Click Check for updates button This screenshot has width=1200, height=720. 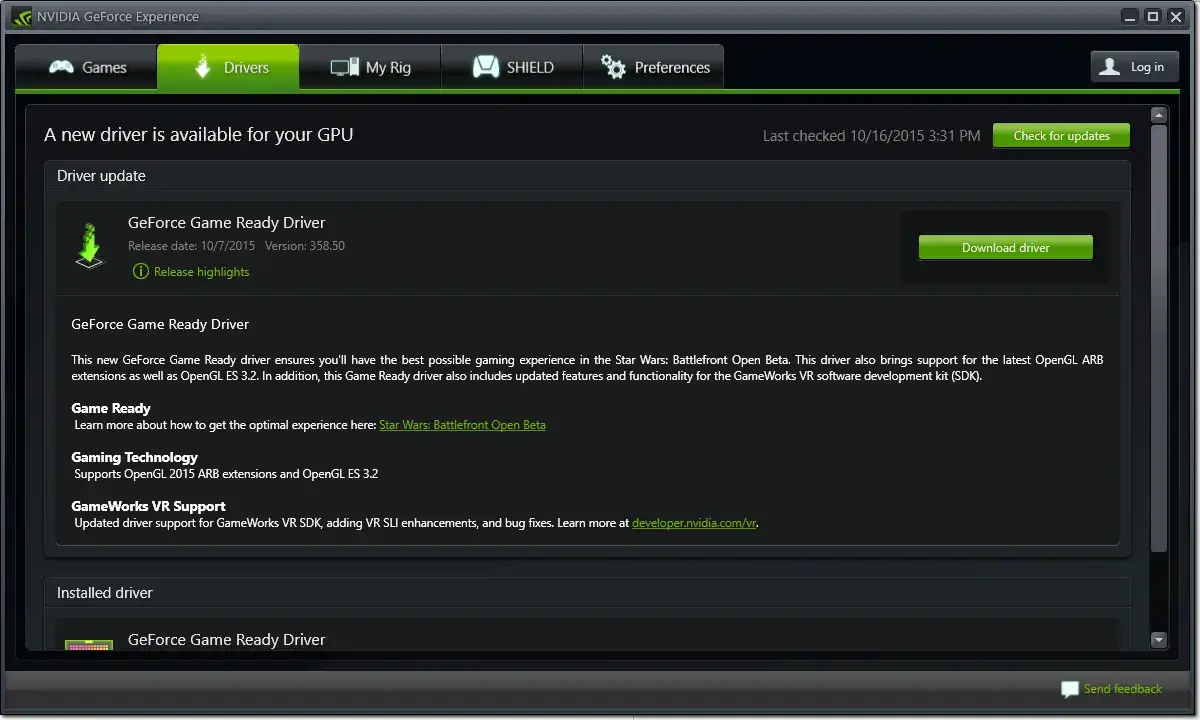(1061, 136)
